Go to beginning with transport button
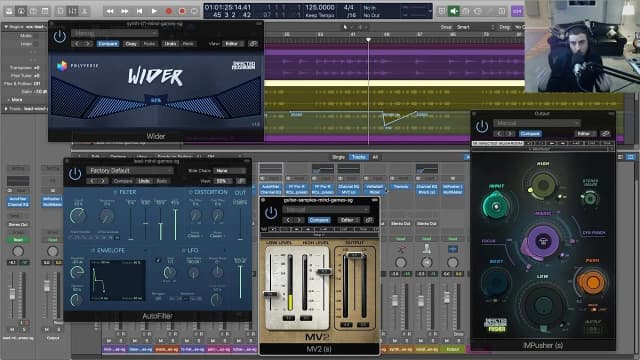This screenshot has width=640, height=360. [x=139, y=11]
